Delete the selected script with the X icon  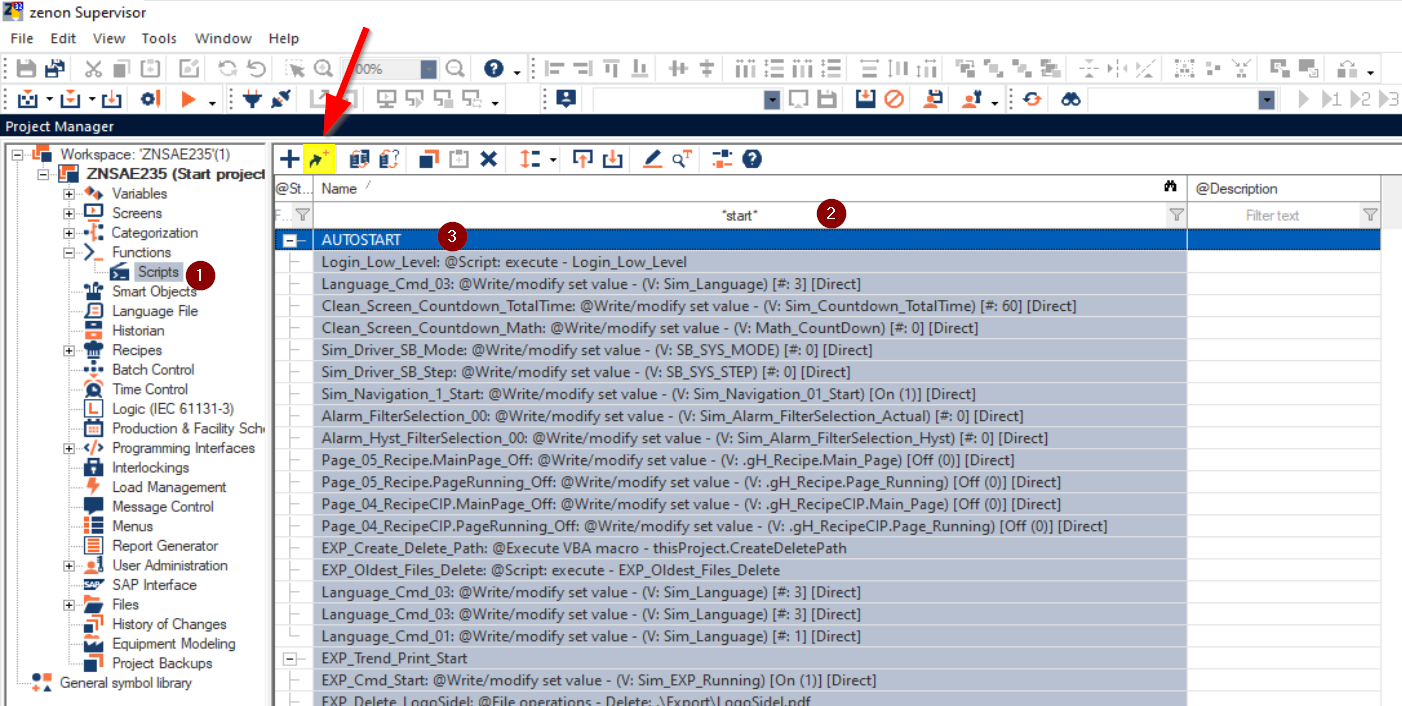click(488, 158)
